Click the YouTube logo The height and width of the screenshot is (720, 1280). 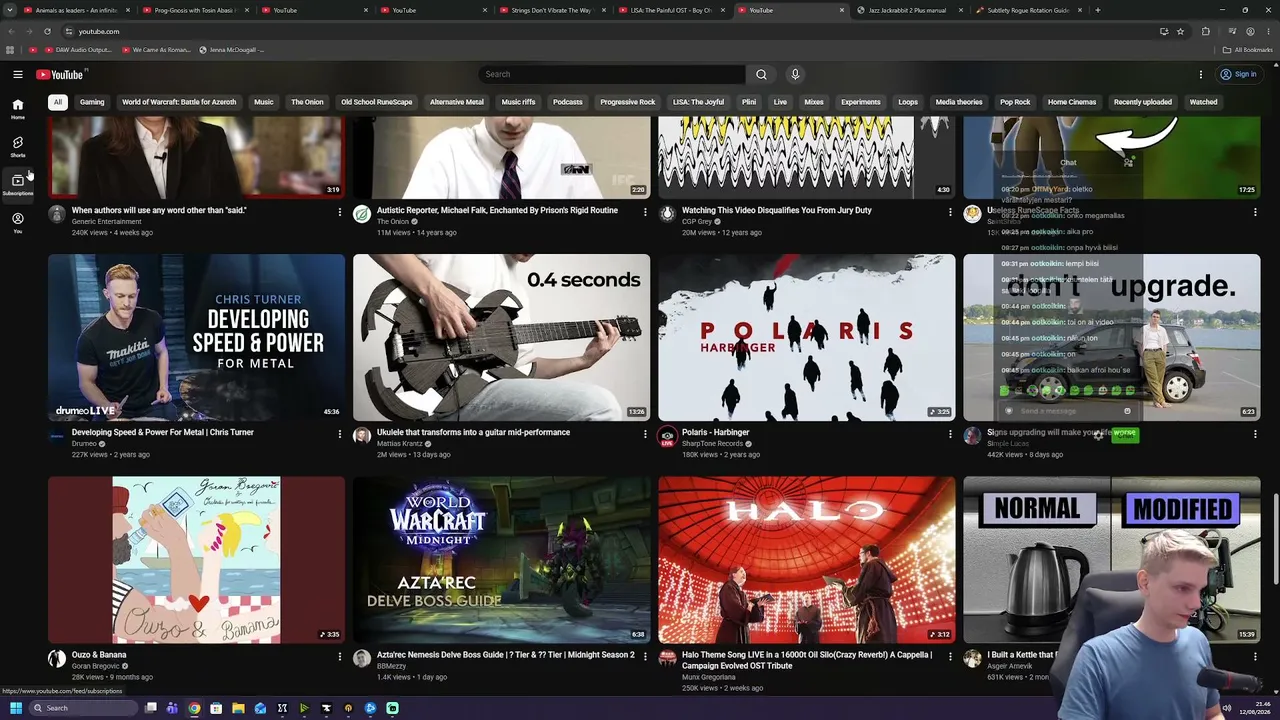pyautogui.click(x=62, y=74)
